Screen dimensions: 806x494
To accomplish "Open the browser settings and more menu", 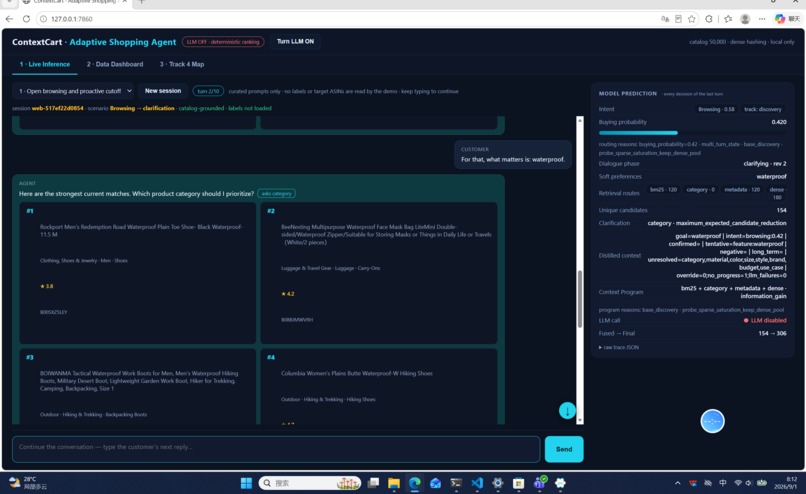I will click(762, 19).
